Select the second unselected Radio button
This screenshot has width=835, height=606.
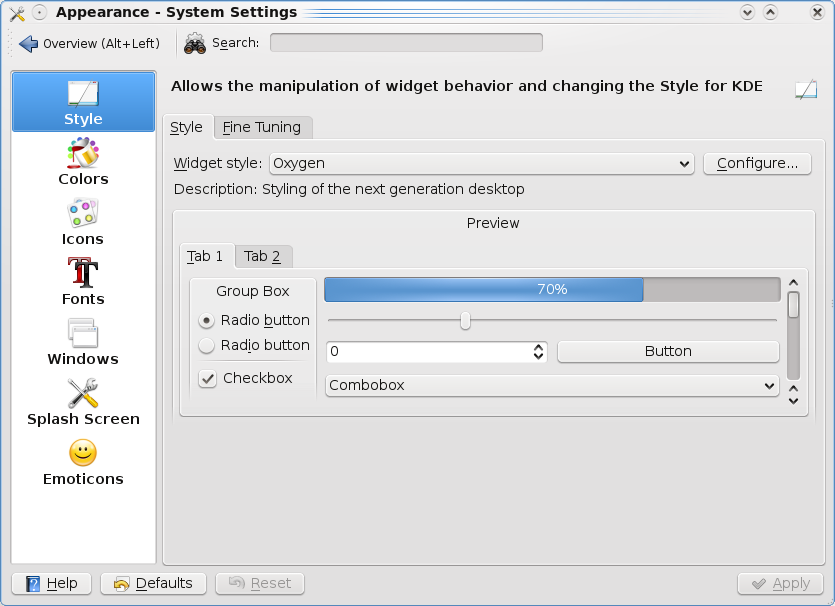(207, 346)
